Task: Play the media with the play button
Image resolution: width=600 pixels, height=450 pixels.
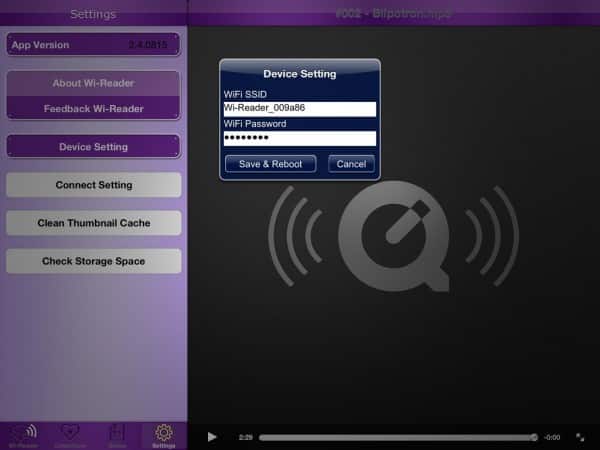Action: point(212,437)
